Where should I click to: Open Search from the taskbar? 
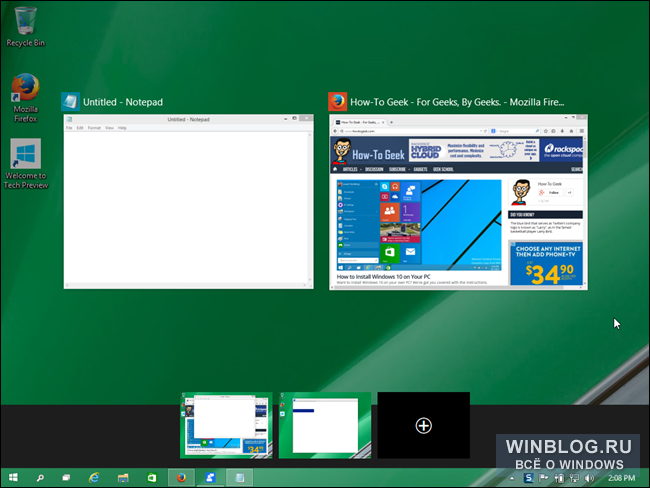point(40,478)
